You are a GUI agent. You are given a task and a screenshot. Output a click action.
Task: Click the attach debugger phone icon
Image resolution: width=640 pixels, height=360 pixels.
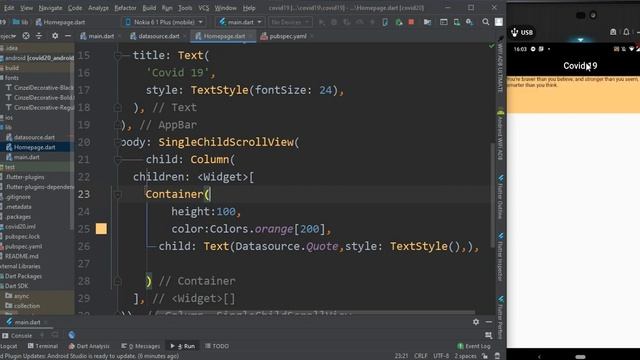(385, 22)
